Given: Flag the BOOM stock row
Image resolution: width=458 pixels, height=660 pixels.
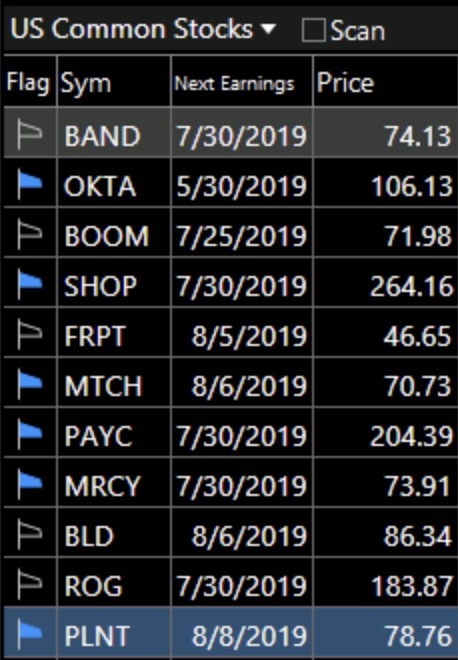Looking at the screenshot, I should pos(29,234).
